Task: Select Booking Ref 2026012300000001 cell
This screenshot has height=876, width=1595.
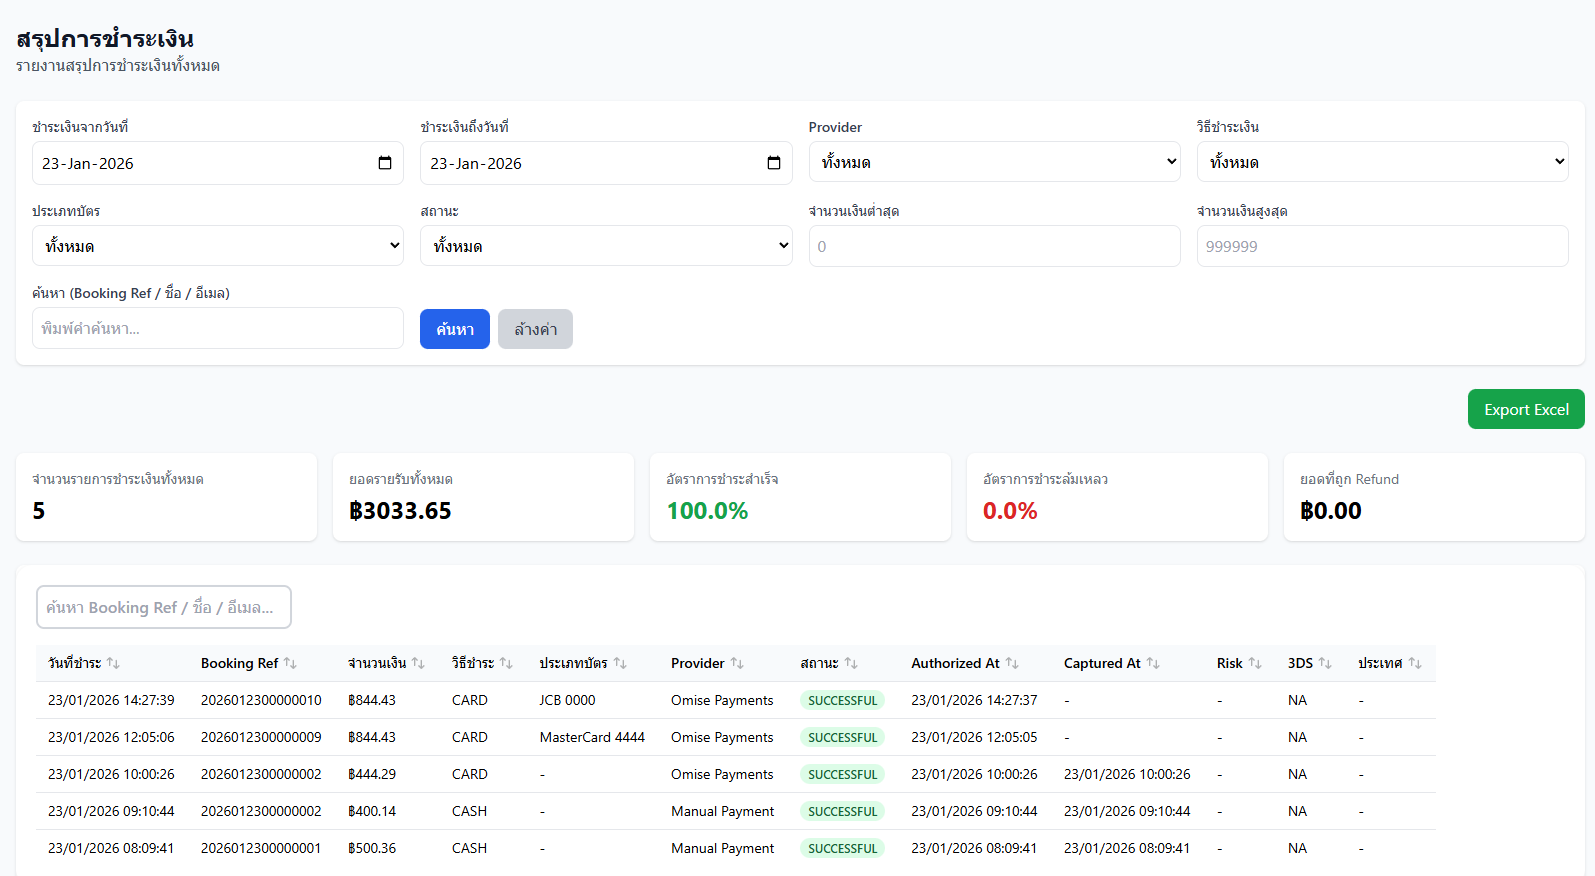Action: (x=261, y=848)
